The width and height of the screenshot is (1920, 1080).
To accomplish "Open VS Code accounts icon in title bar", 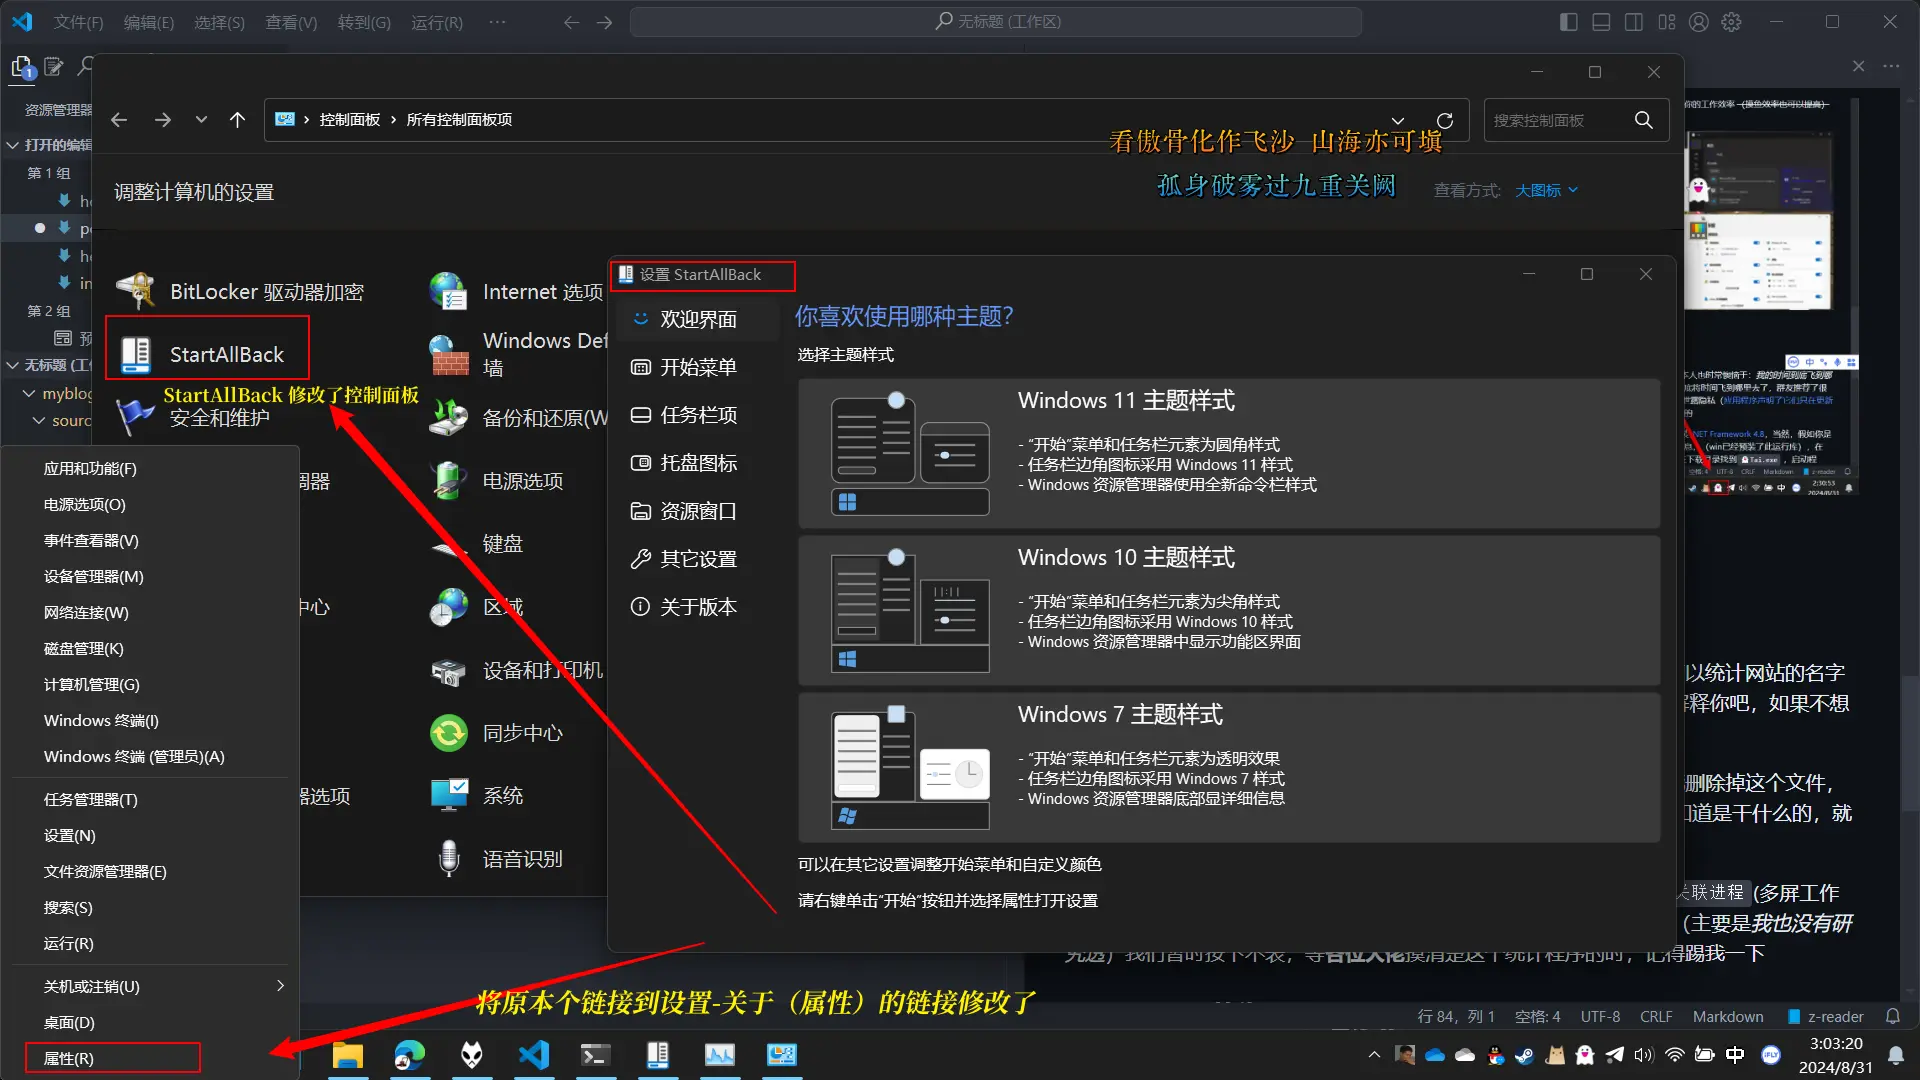I will click(1699, 22).
